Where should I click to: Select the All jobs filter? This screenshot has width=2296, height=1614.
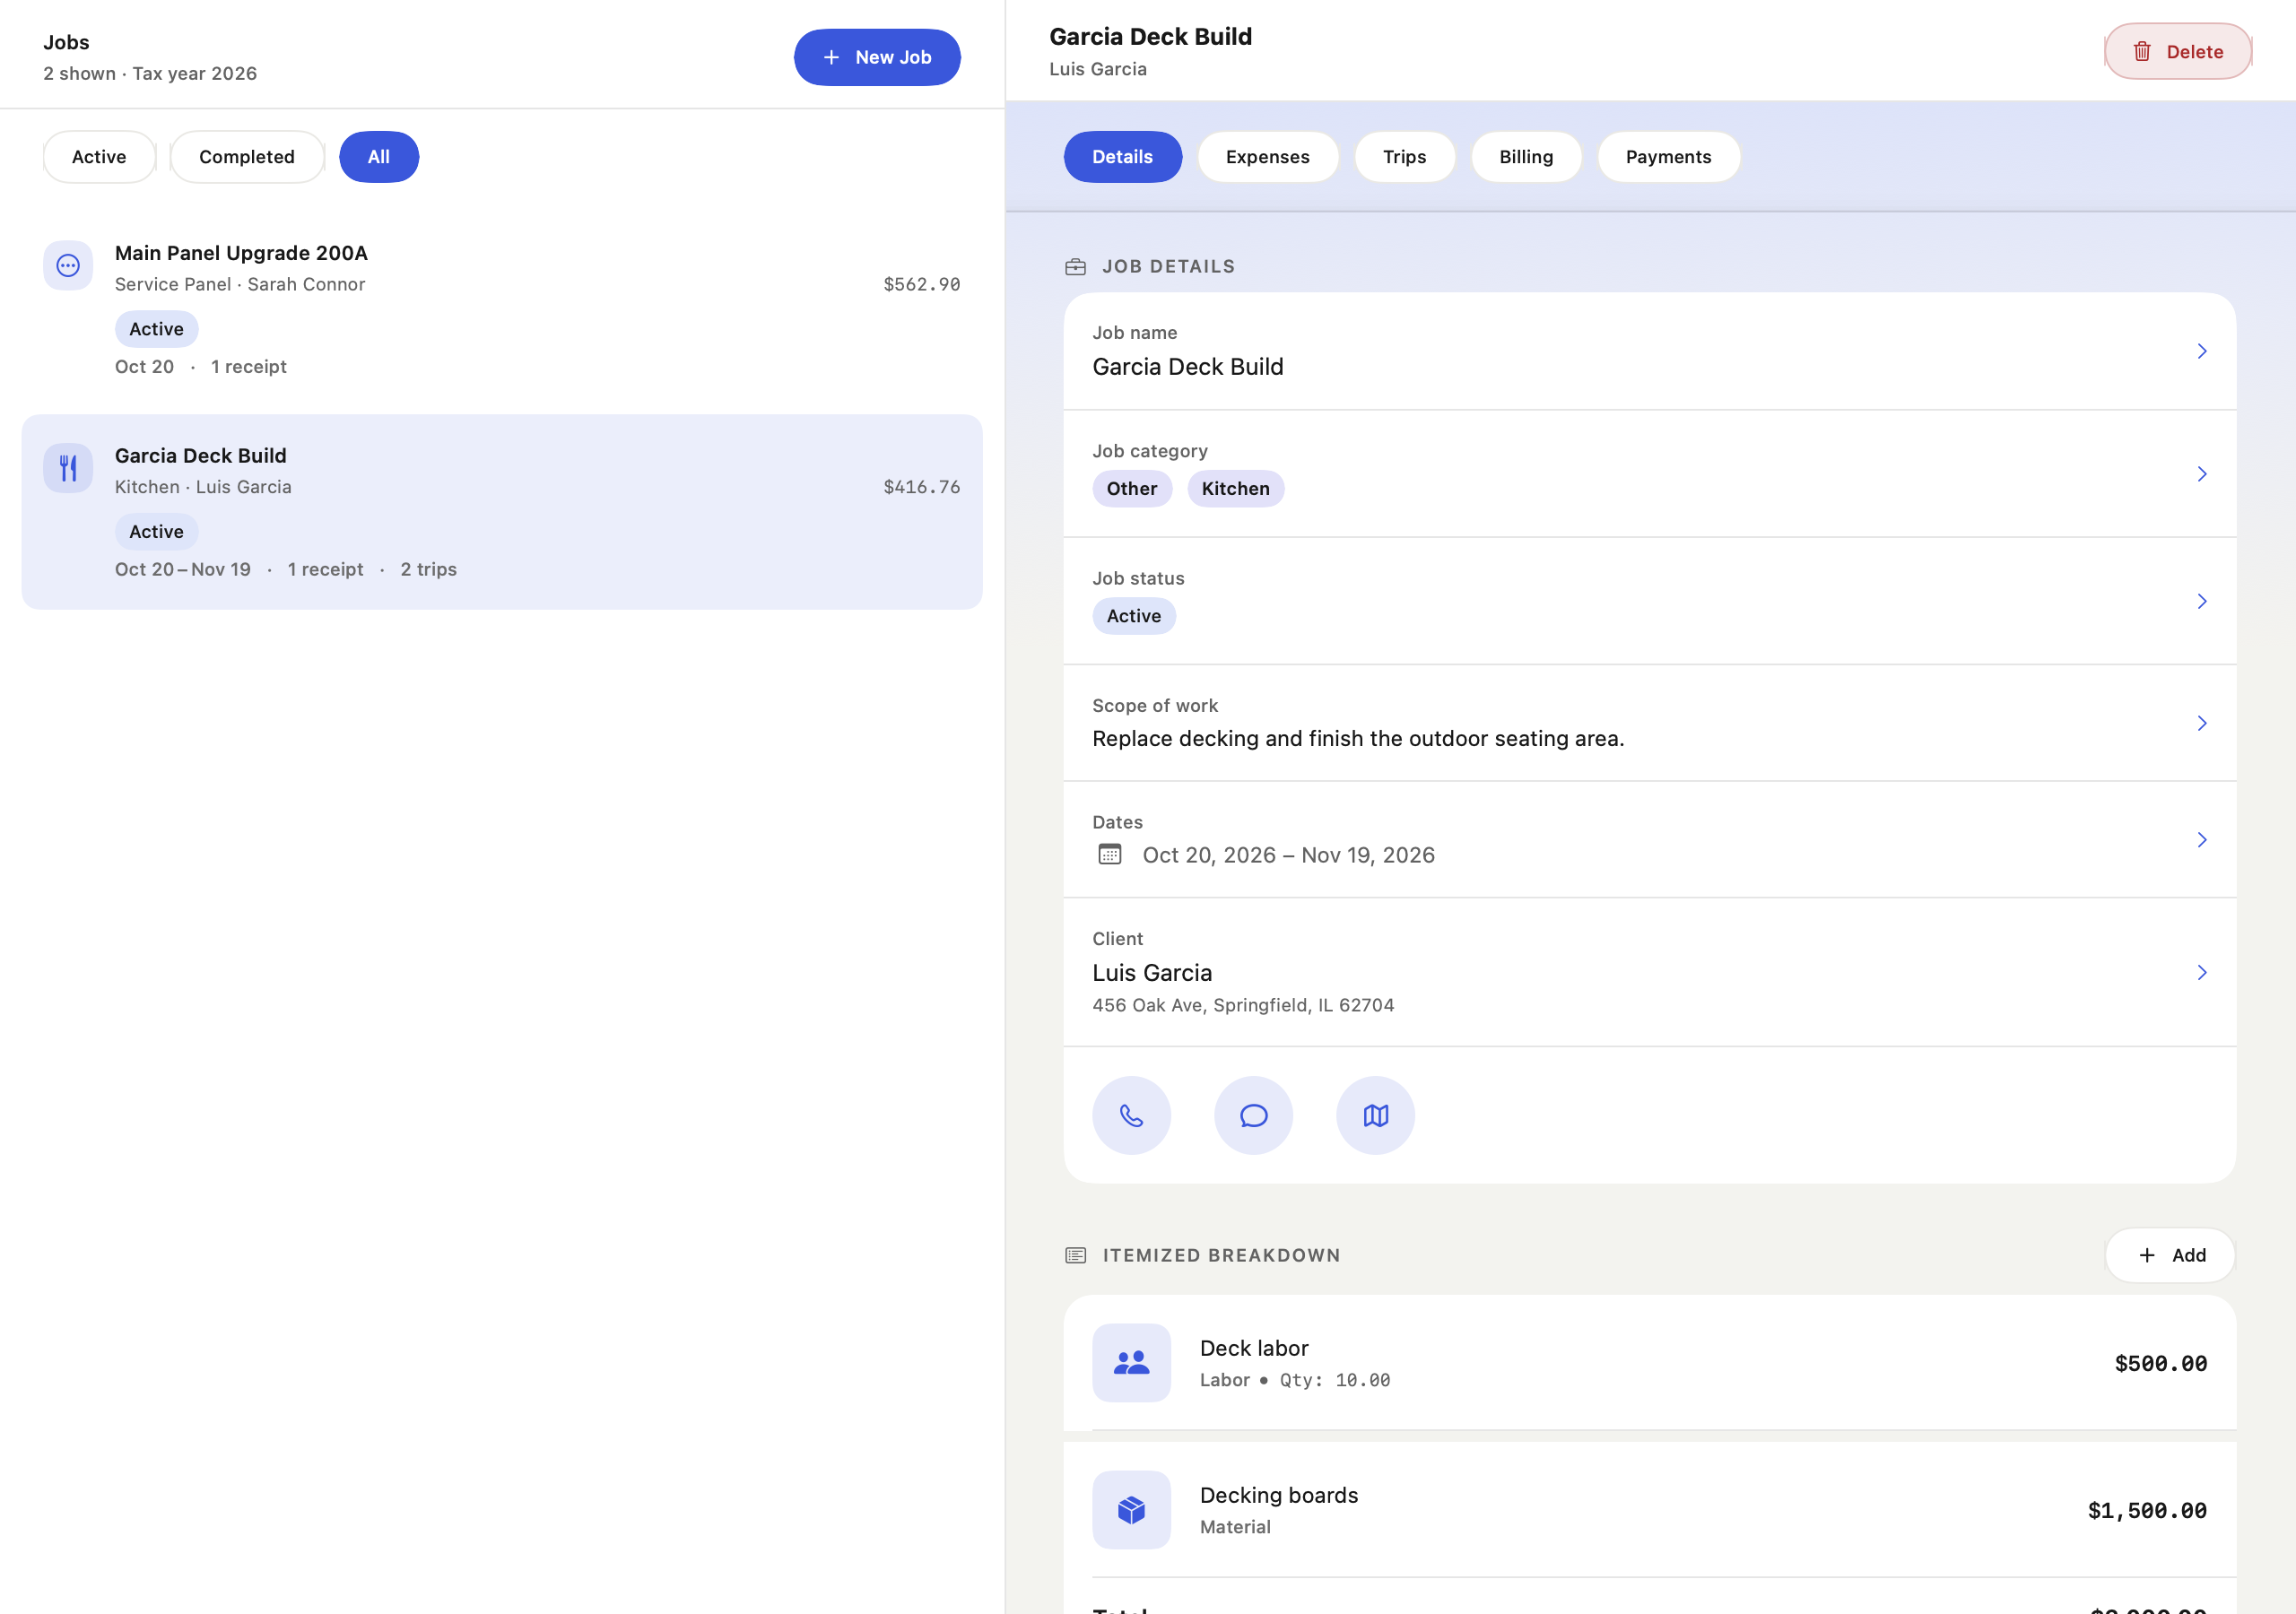coord(379,157)
